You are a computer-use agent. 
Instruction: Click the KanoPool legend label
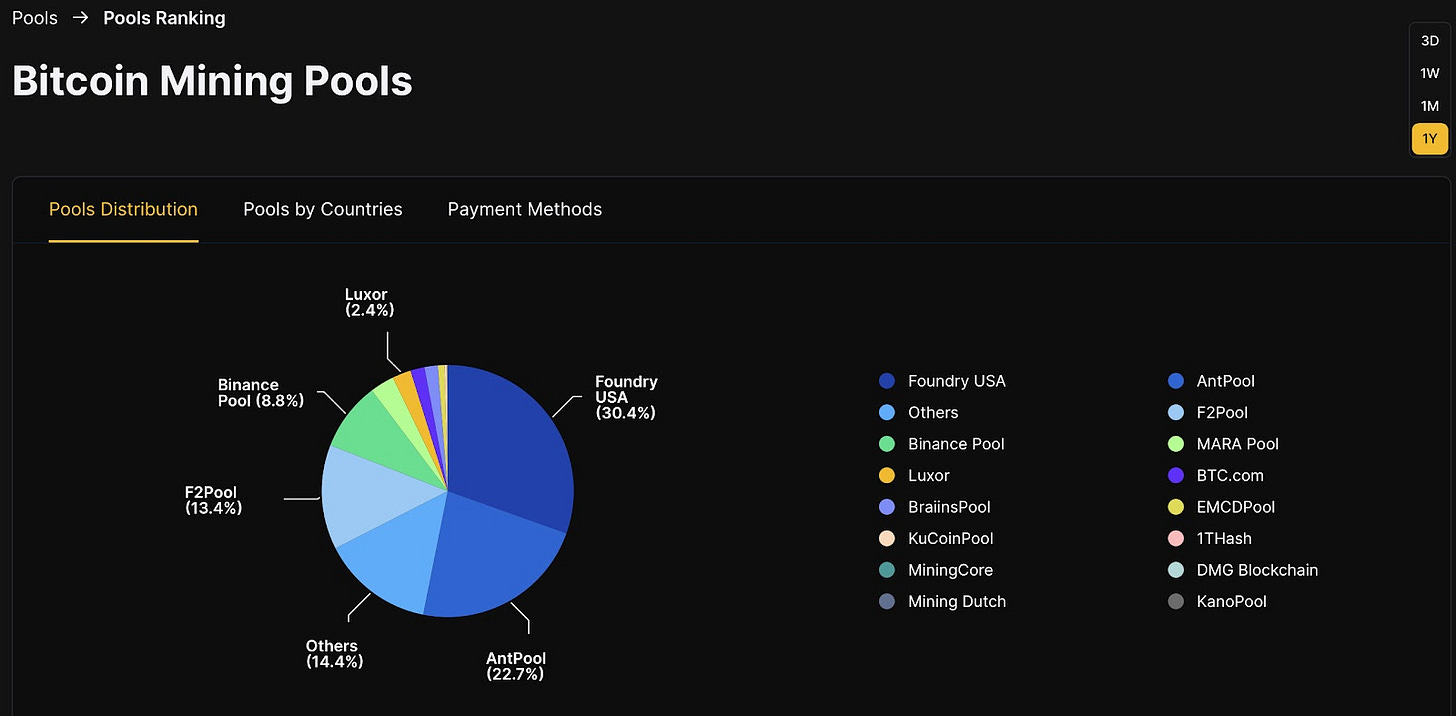1232,601
